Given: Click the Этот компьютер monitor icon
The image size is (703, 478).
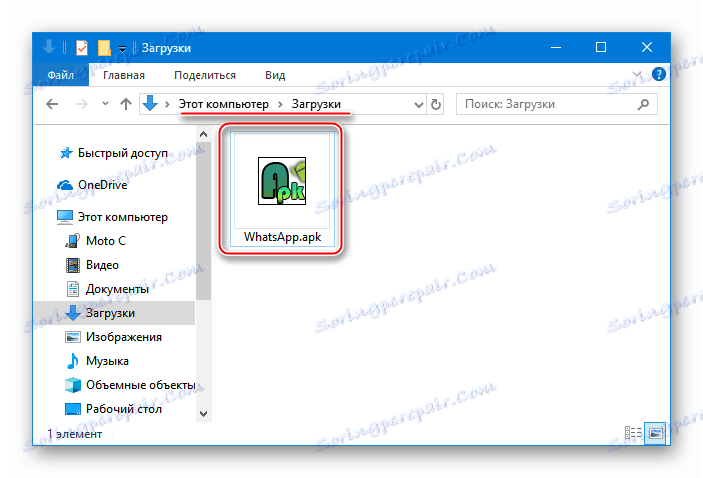Looking at the screenshot, I should 65,217.
